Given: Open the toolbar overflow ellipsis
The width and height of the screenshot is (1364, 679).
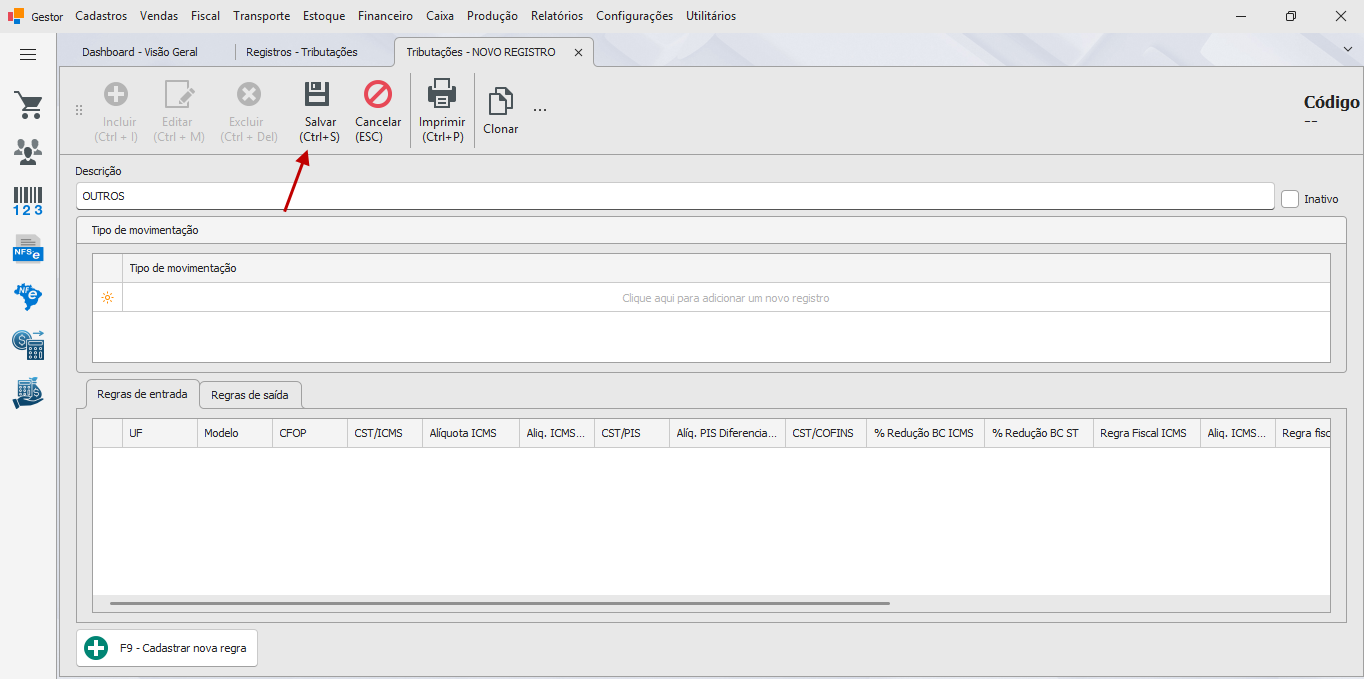Looking at the screenshot, I should point(540,109).
